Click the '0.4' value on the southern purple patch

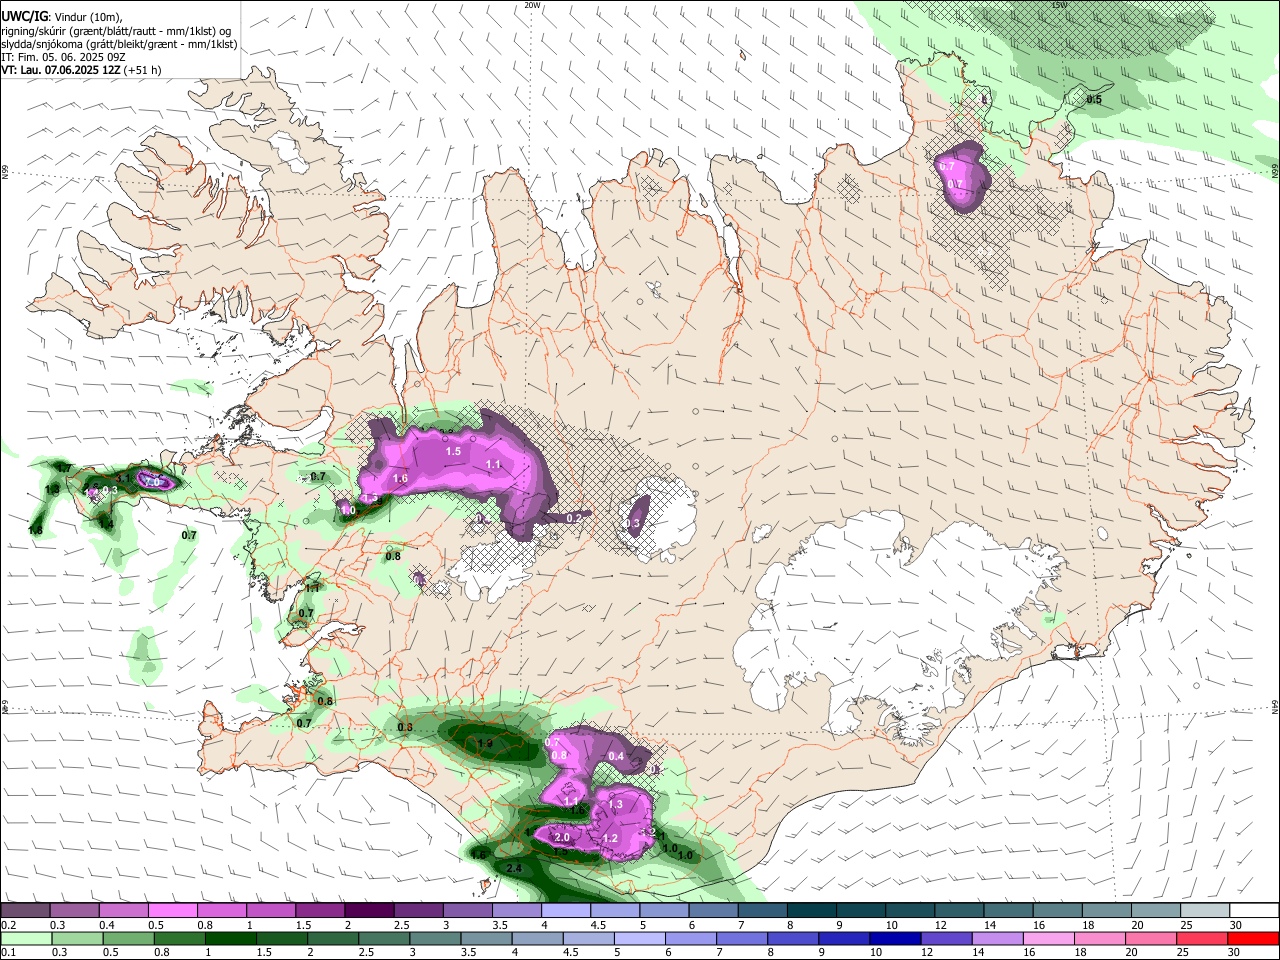point(616,756)
